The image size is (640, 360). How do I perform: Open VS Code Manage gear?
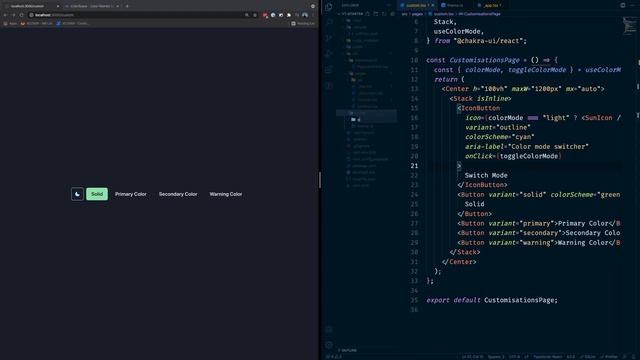click(329, 345)
